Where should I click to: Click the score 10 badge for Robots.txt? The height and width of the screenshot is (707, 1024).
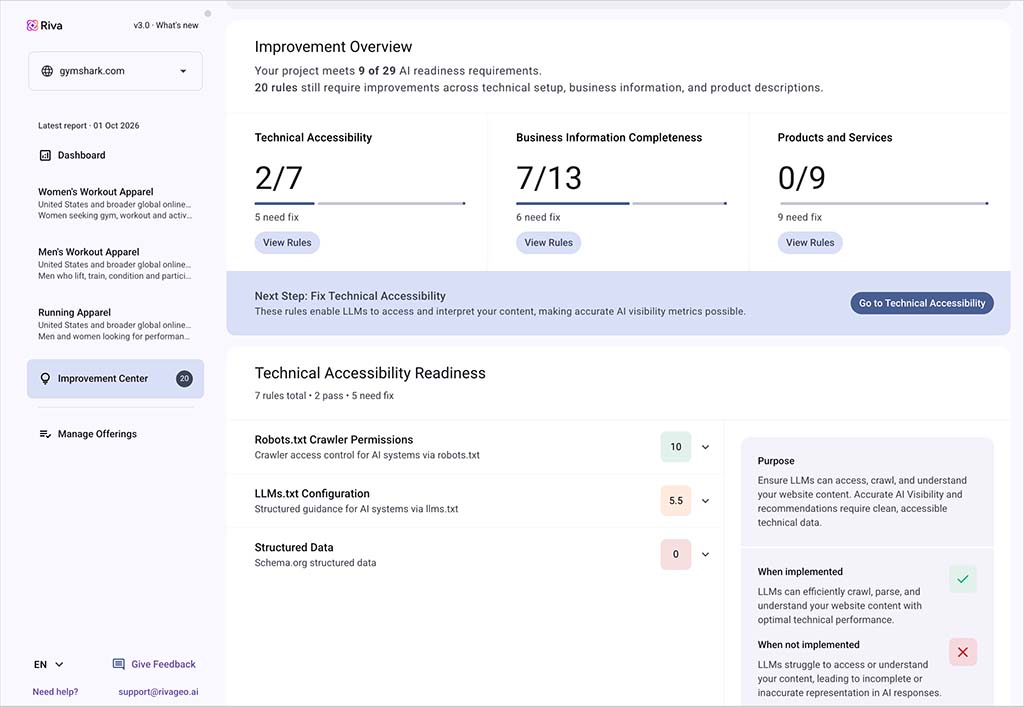click(676, 447)
